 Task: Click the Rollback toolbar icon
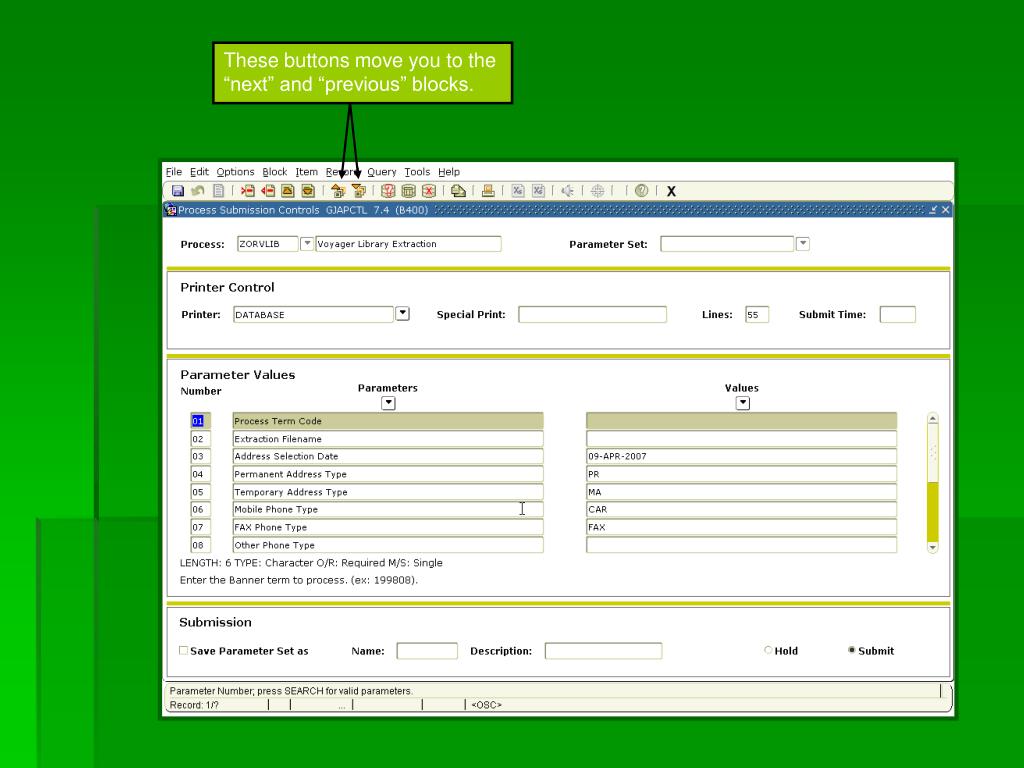click(x=198, y=191)
